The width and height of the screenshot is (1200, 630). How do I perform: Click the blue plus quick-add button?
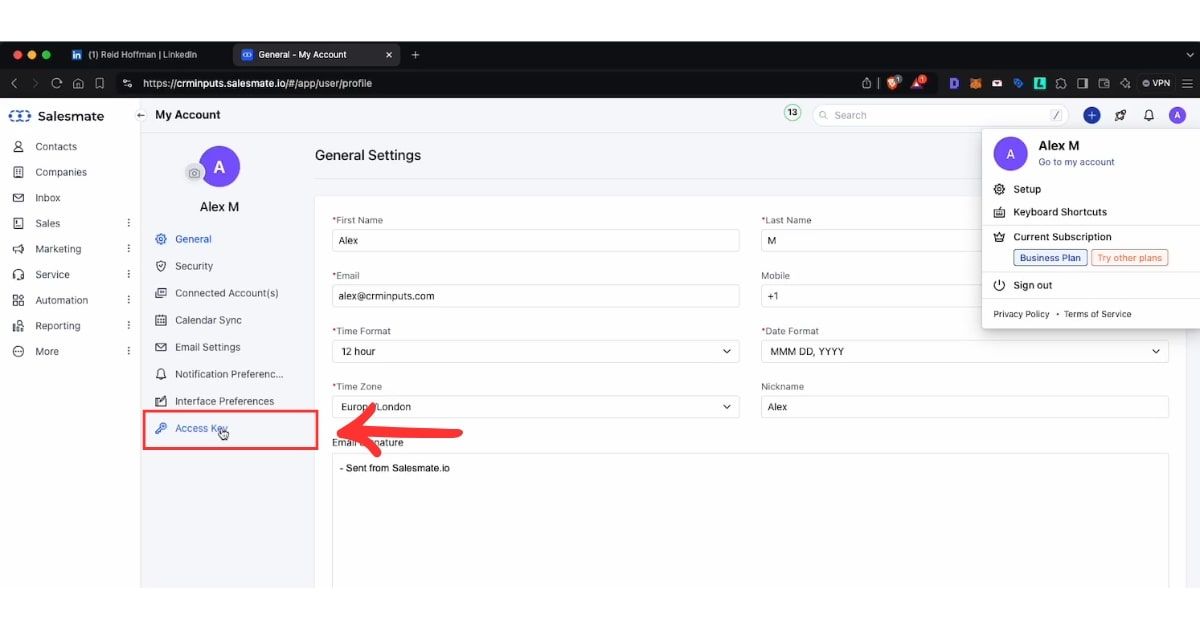(1091, 115)
